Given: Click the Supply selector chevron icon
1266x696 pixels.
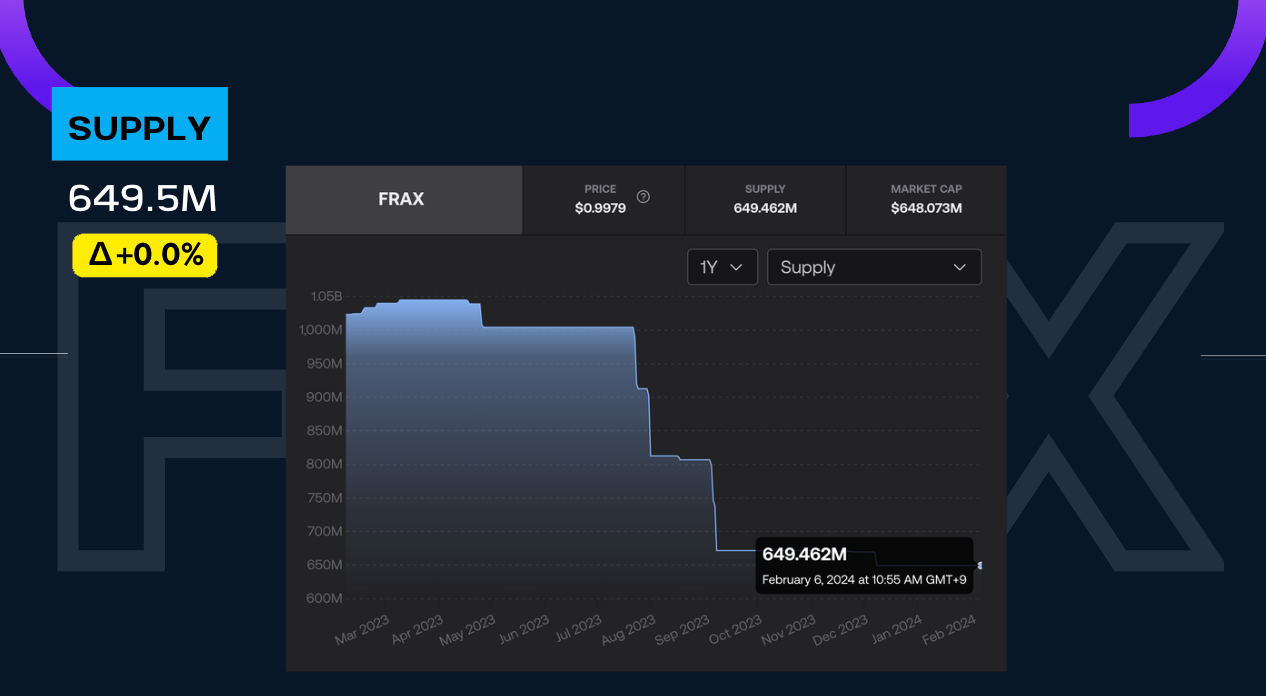Looking at the screenshot, I should point(958,267).
